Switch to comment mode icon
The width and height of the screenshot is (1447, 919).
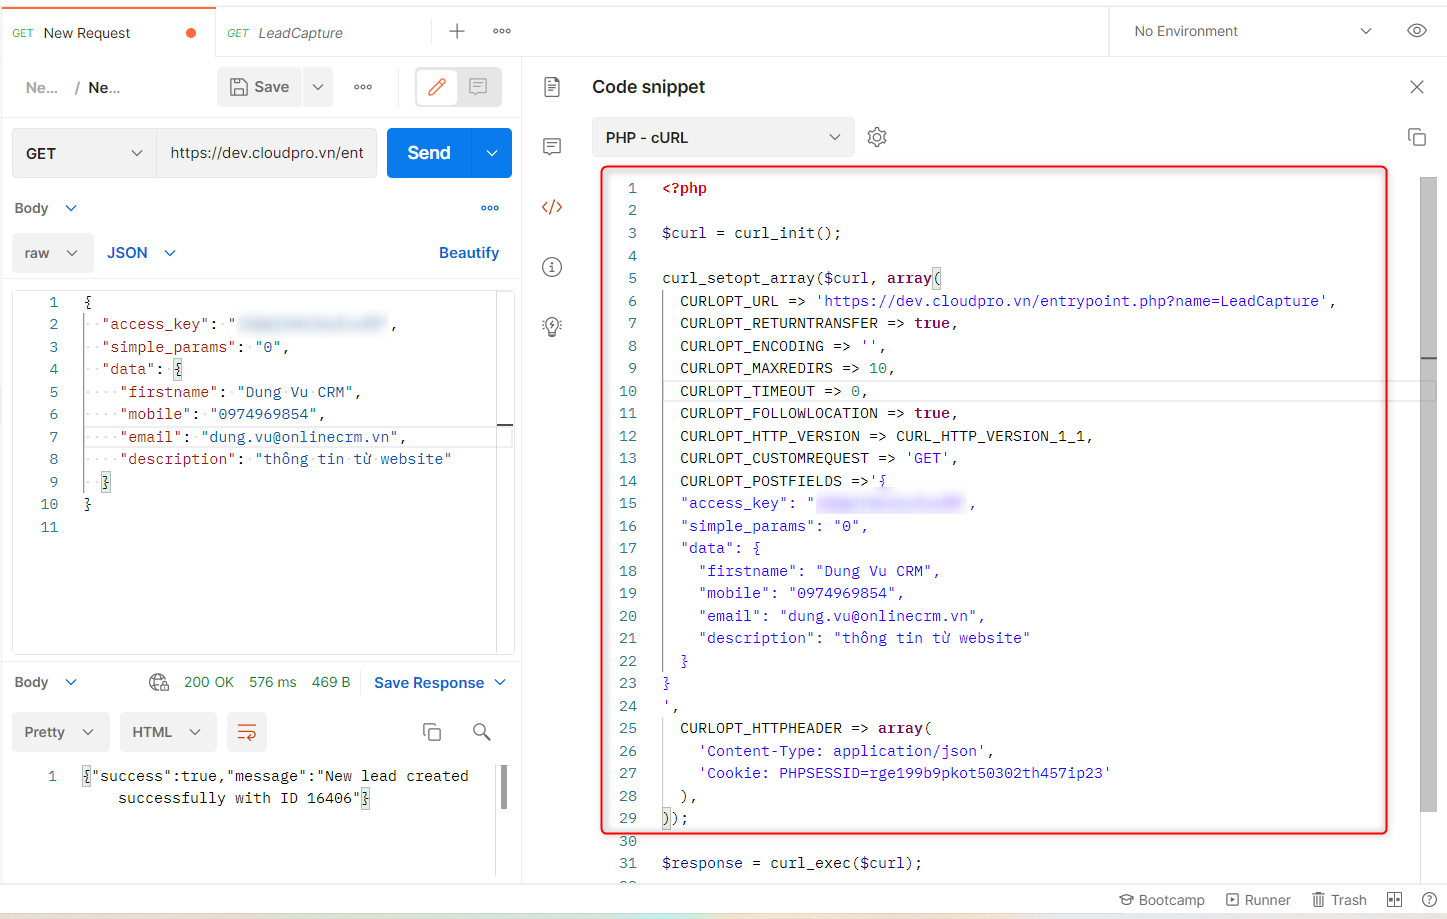(479, 87)
